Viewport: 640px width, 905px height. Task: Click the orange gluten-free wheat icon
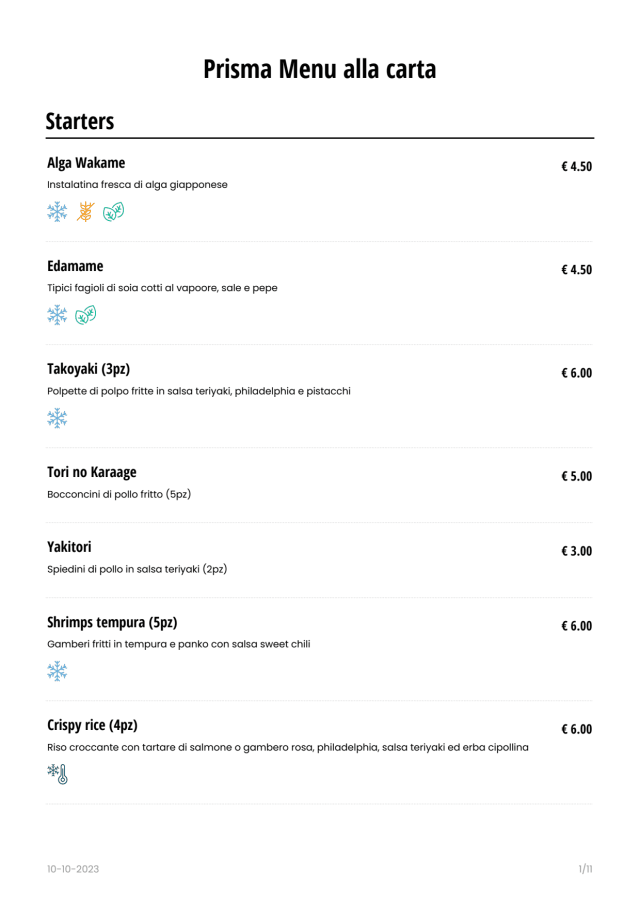[x=86, y=211]
